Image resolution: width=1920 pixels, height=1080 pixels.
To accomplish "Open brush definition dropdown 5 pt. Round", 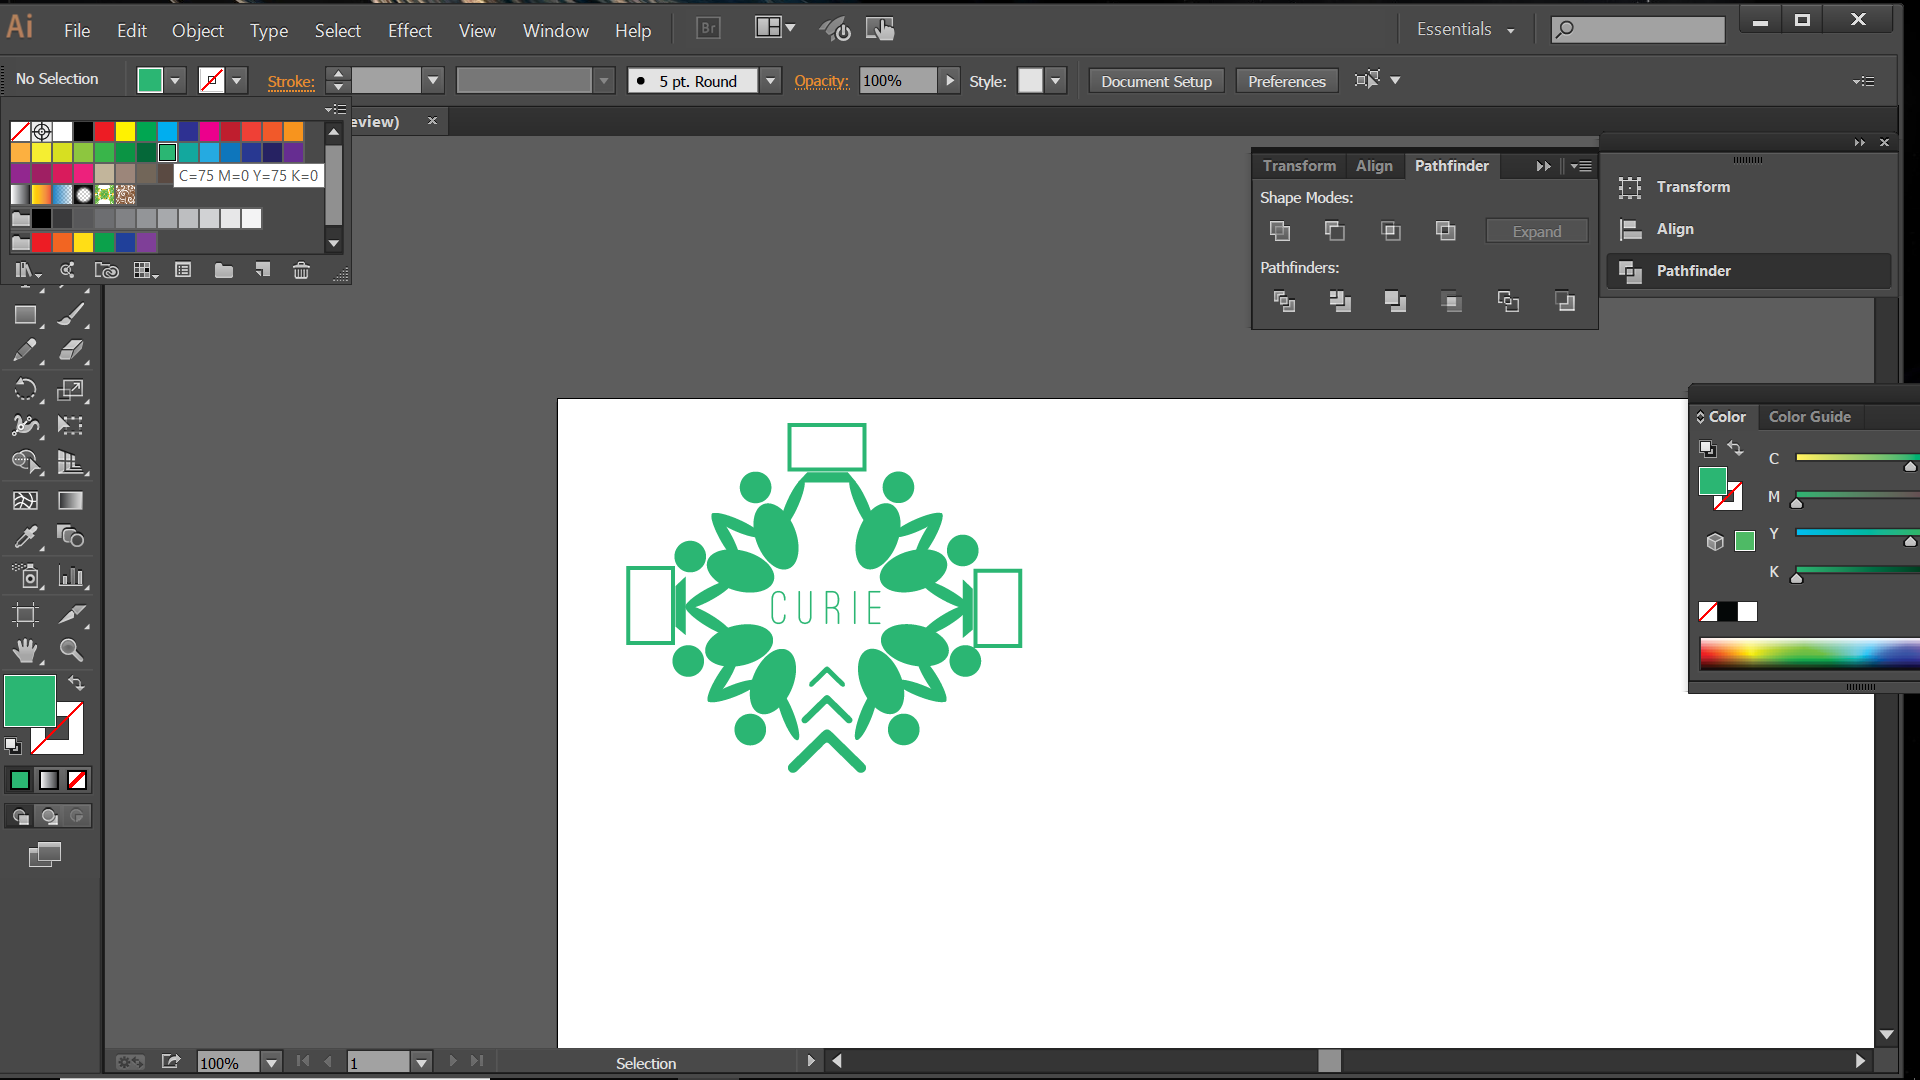I will pyautogui.click(x=770, y=81).
